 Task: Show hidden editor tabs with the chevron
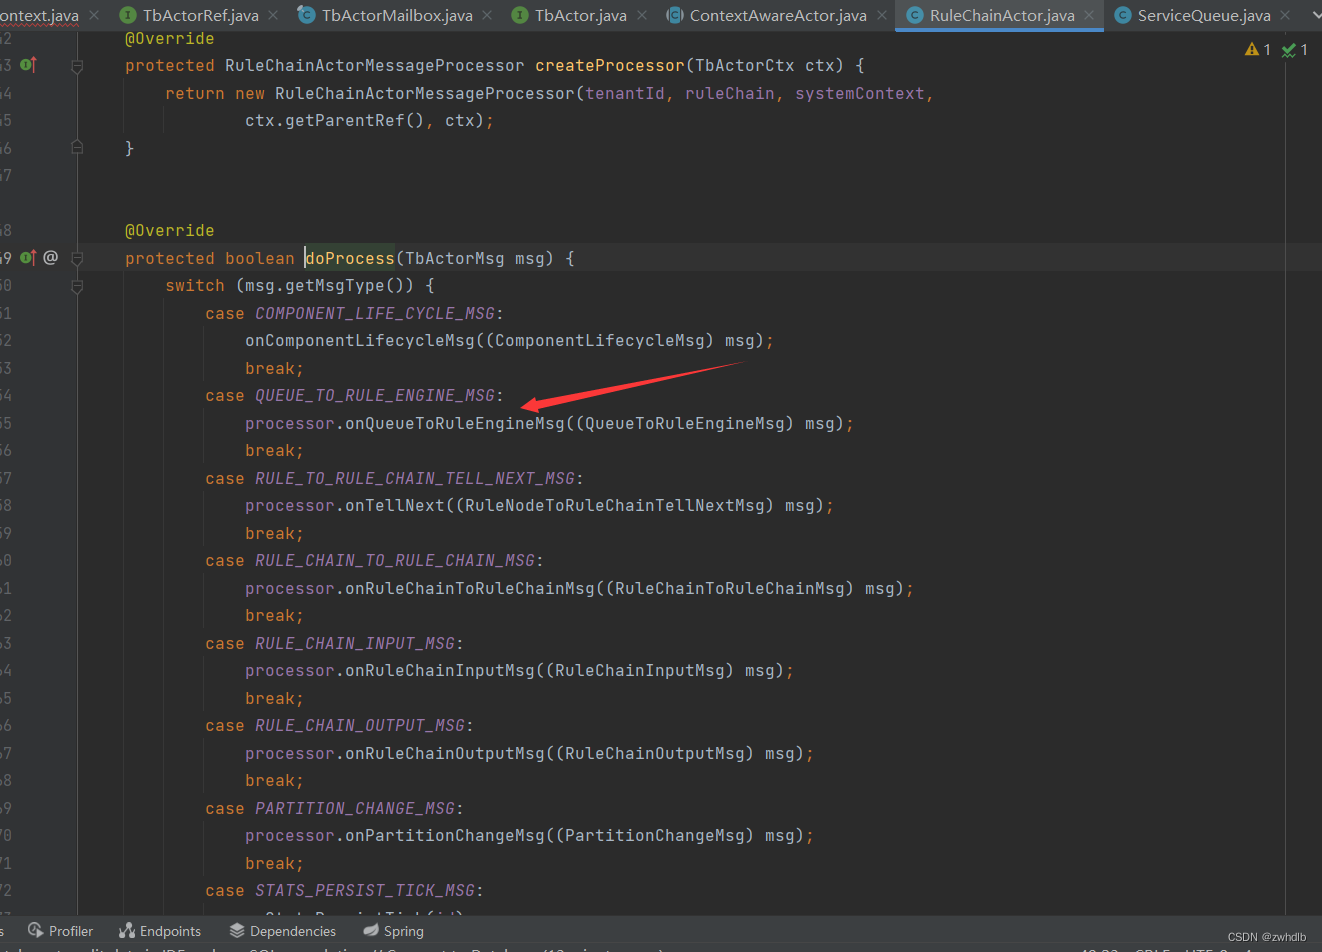click(x=1316, y=15)
